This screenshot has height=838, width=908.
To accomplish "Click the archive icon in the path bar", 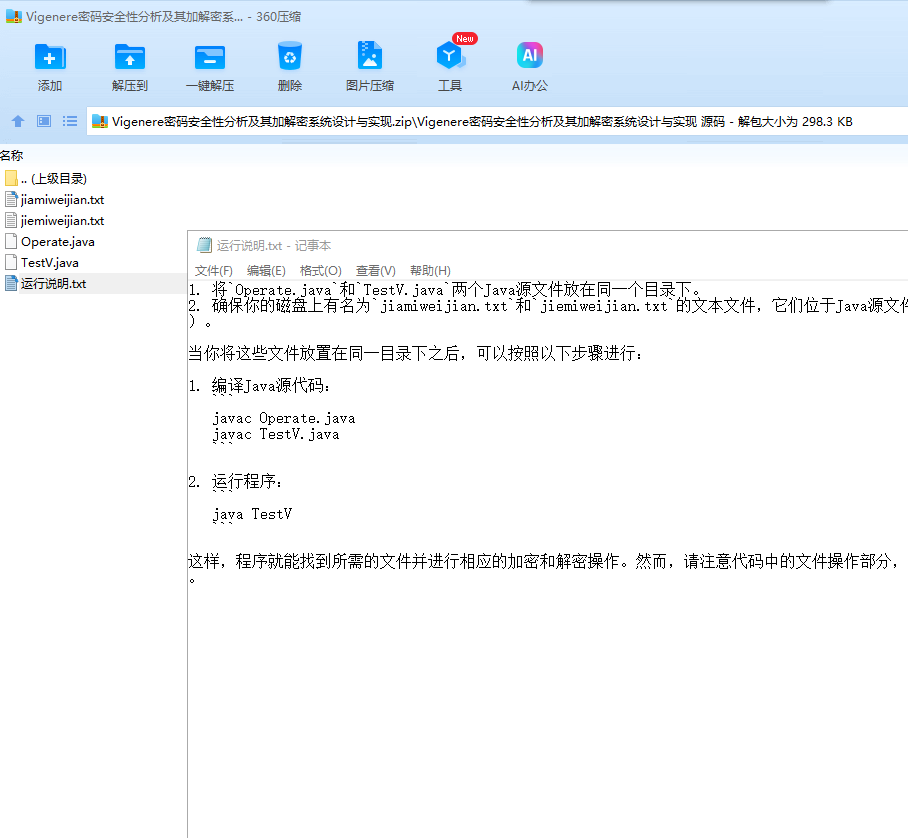I will (100, 122).
